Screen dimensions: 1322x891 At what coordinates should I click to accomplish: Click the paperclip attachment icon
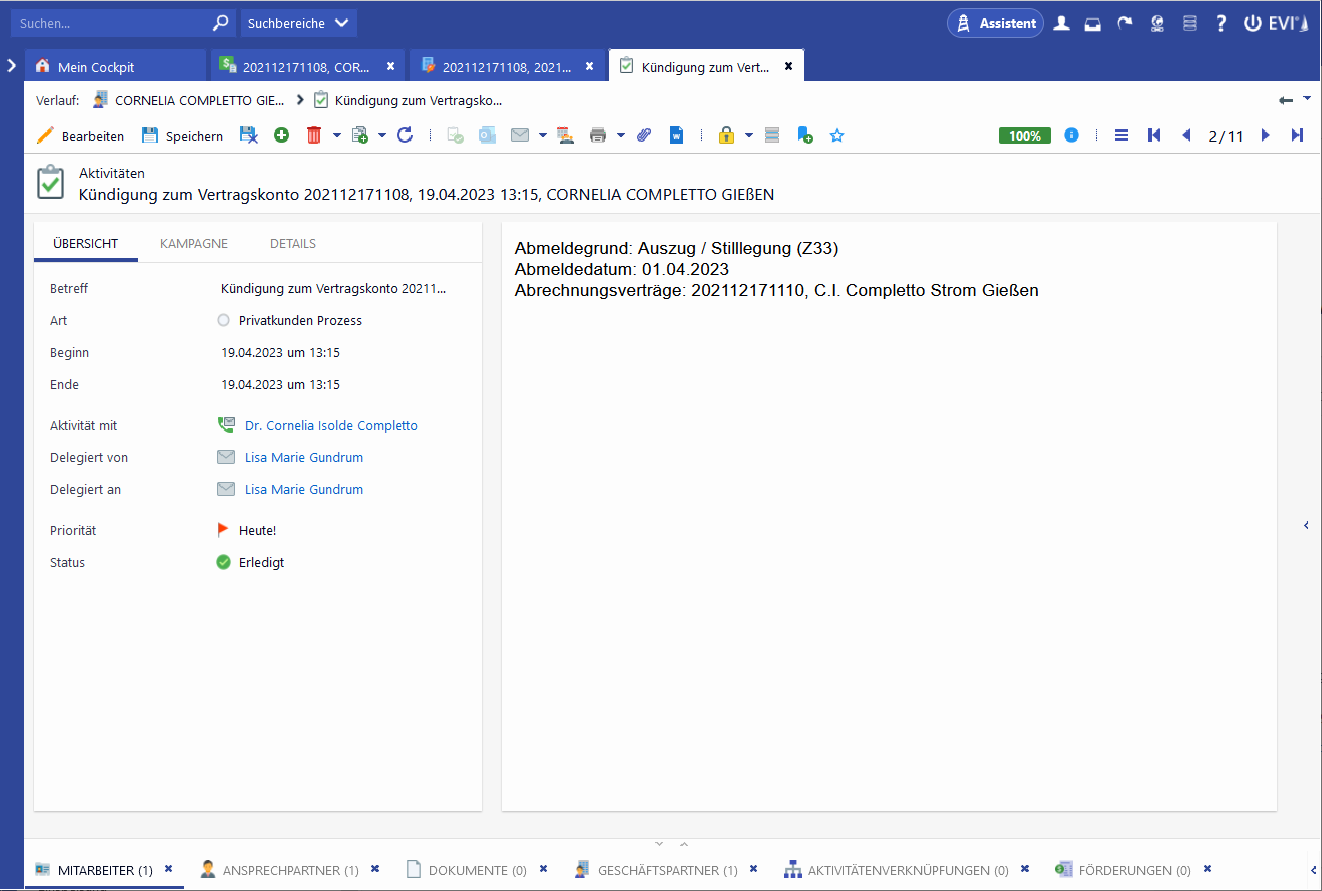(644, 135)
